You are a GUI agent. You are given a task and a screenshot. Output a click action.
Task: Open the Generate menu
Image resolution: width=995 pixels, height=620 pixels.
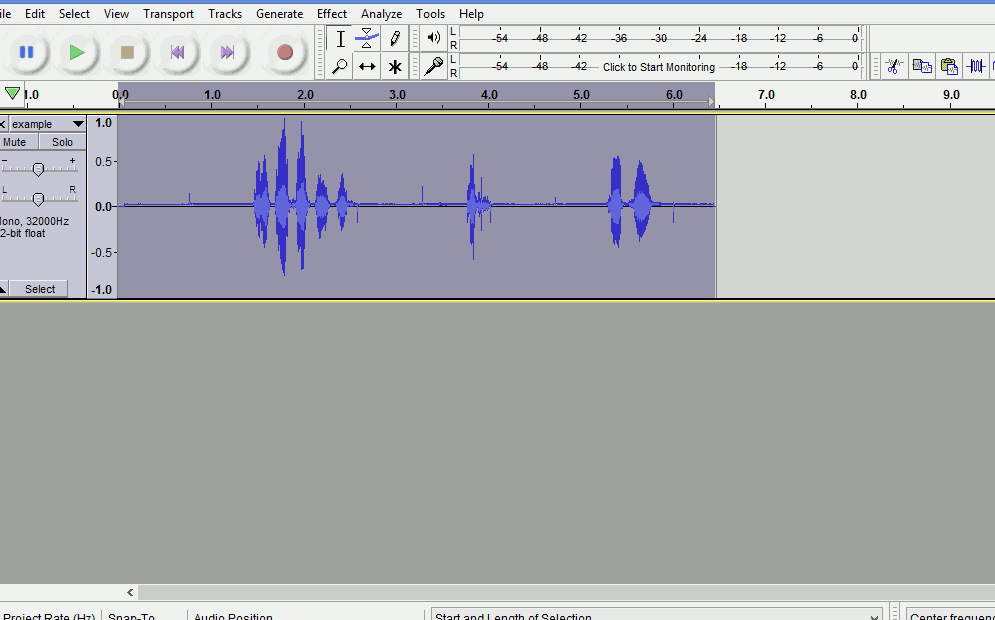(279, 13)
